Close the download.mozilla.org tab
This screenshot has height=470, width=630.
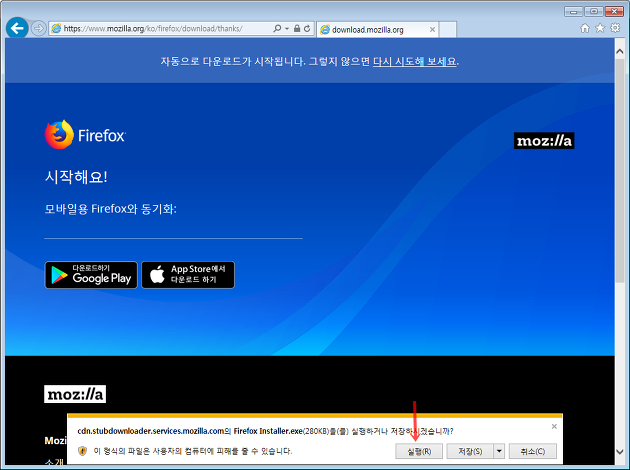[432, 29]
